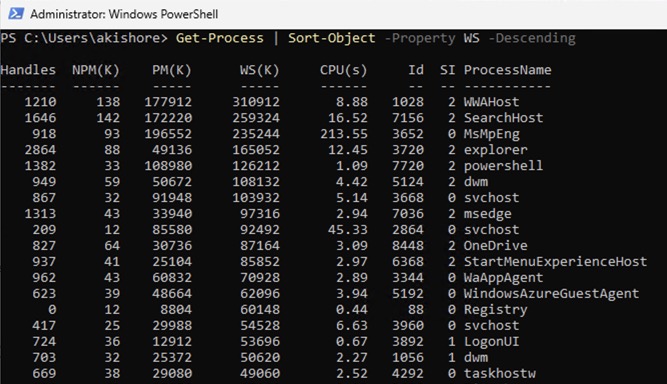Click the ProcessName column header
667x384 pixels.
pyautogui.click(x=507, y=70)
